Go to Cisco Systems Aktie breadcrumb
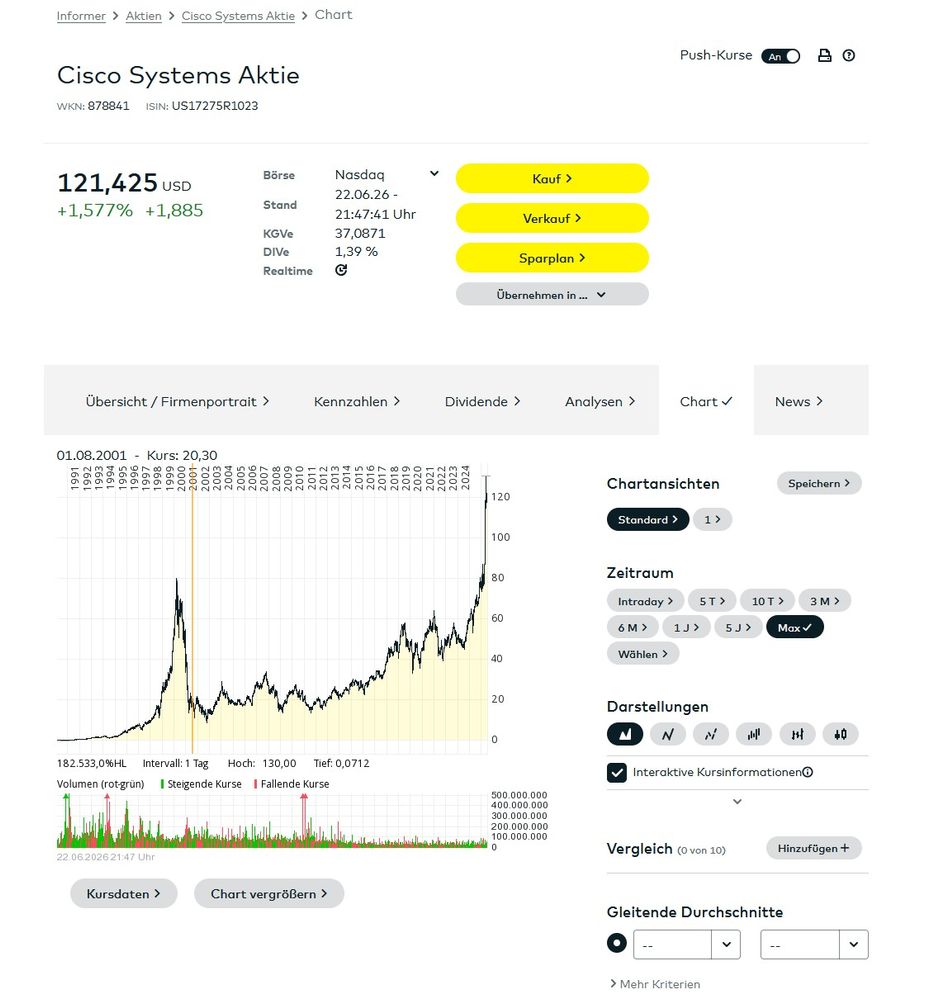This screenshot has height=999, width=939. [238, 16]
